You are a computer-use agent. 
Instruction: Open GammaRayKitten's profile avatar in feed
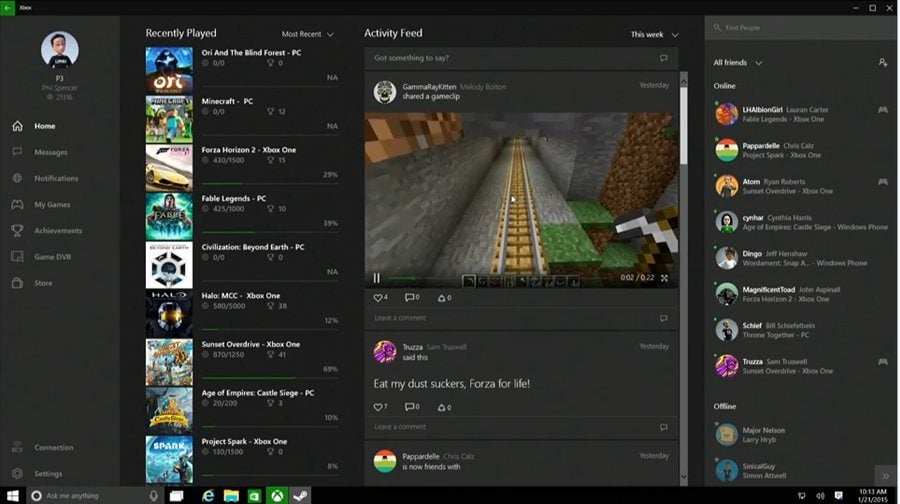click(385, 92)
